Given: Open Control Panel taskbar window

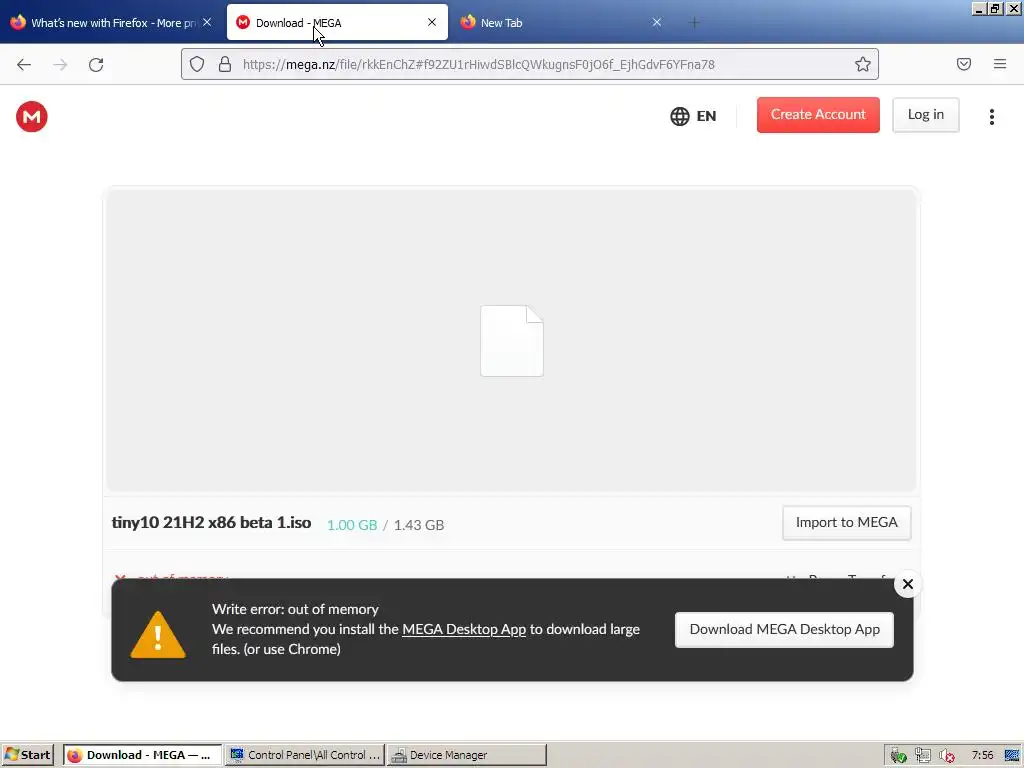Looking at the screenshot, I should point(306,755).
